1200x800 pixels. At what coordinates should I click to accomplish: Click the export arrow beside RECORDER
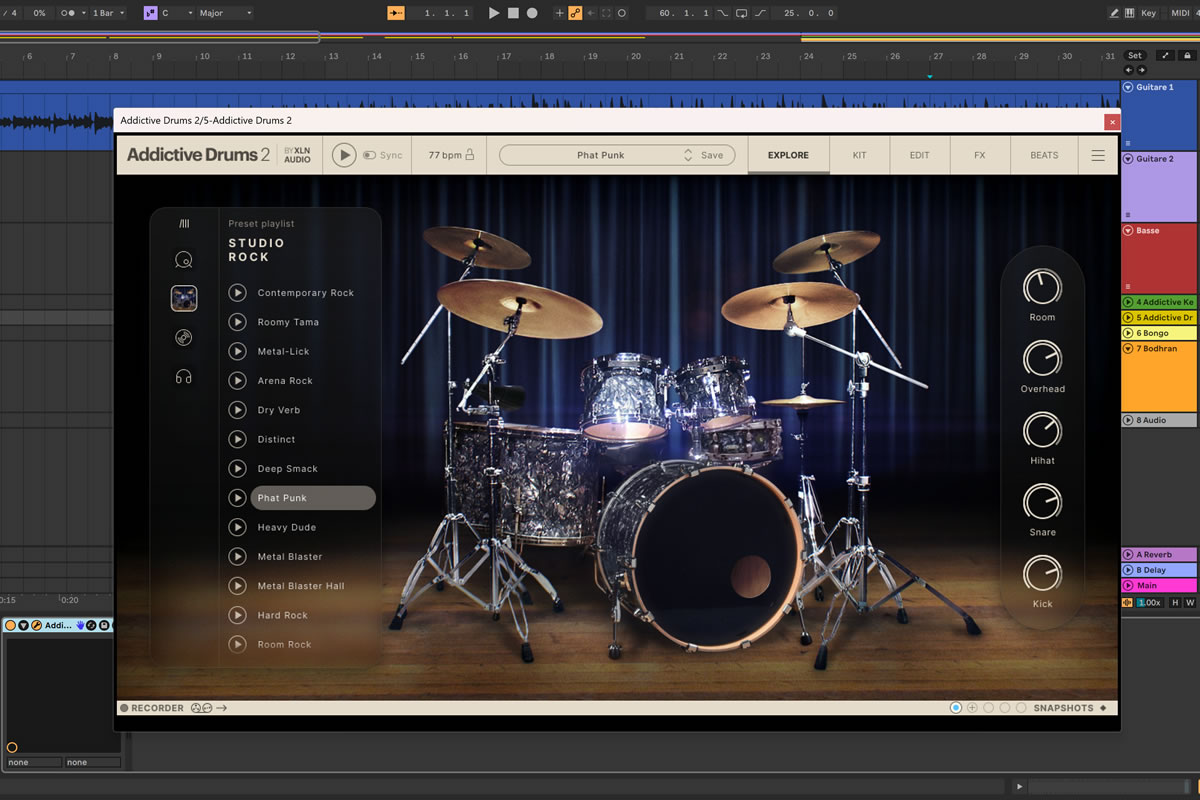click(221, 708)
